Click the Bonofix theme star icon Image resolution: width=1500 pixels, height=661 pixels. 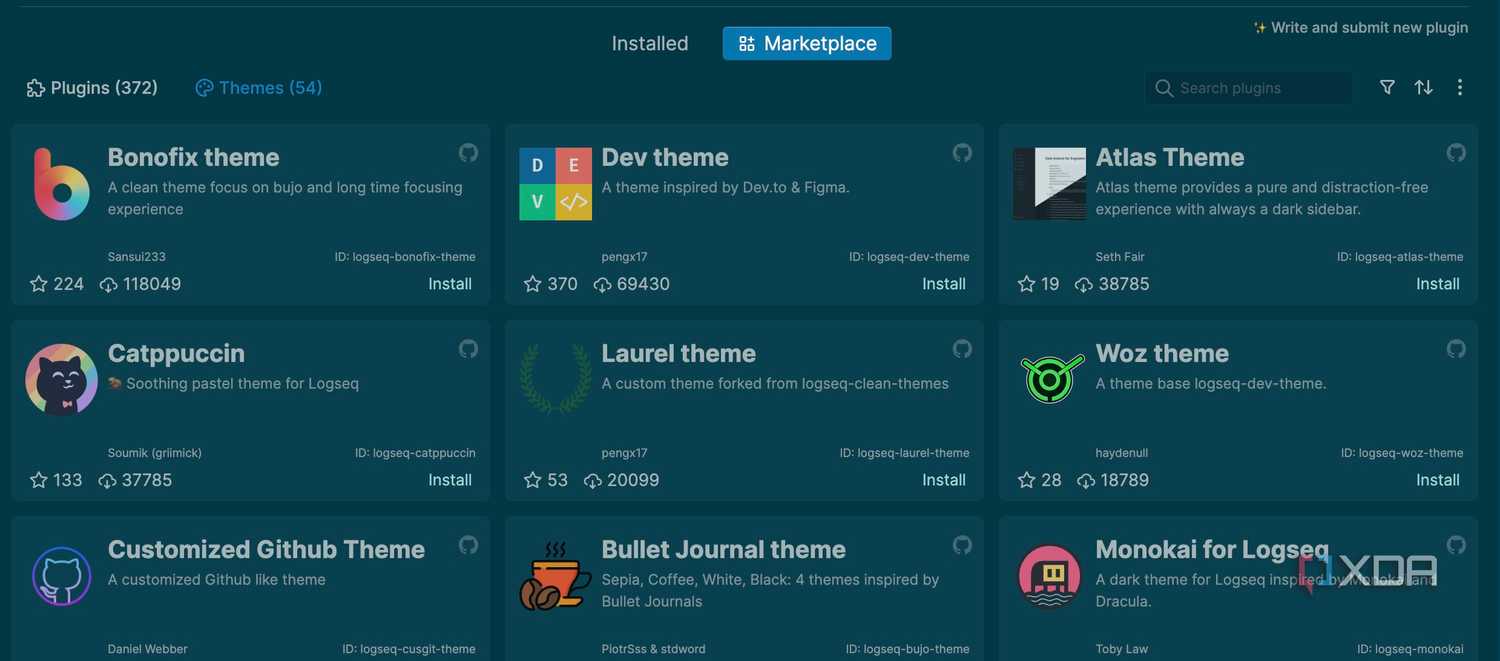click(39, 284)
